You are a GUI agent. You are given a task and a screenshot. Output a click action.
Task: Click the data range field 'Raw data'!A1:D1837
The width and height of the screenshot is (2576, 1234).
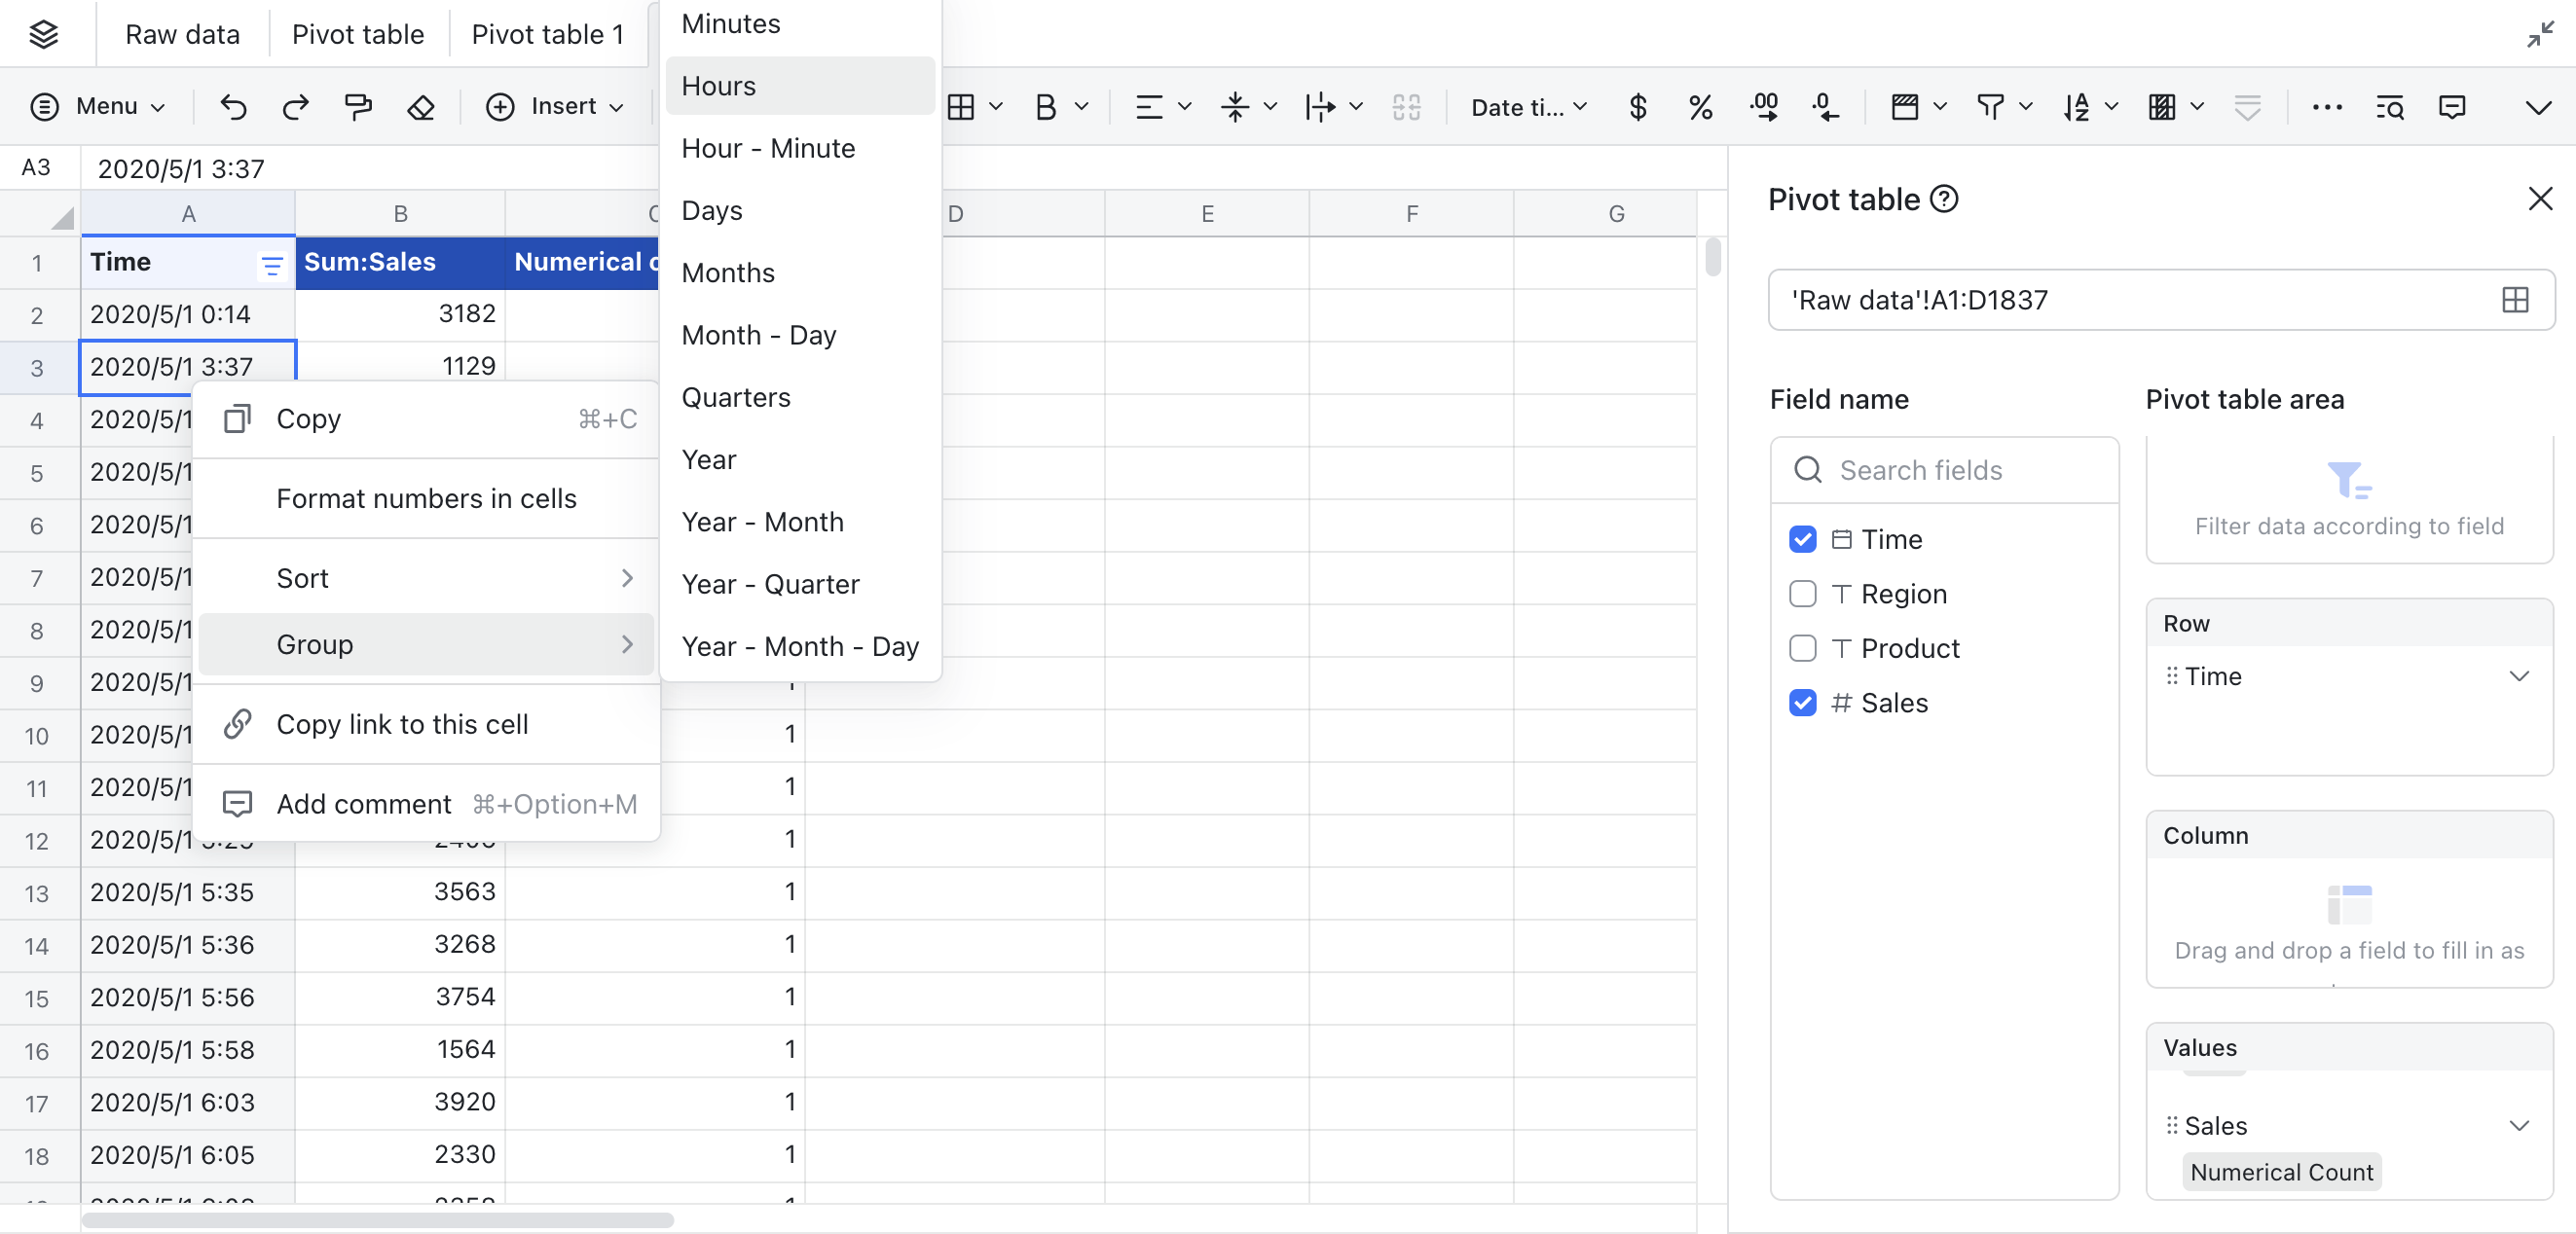pyautogui.click(x=1918, y=299)
